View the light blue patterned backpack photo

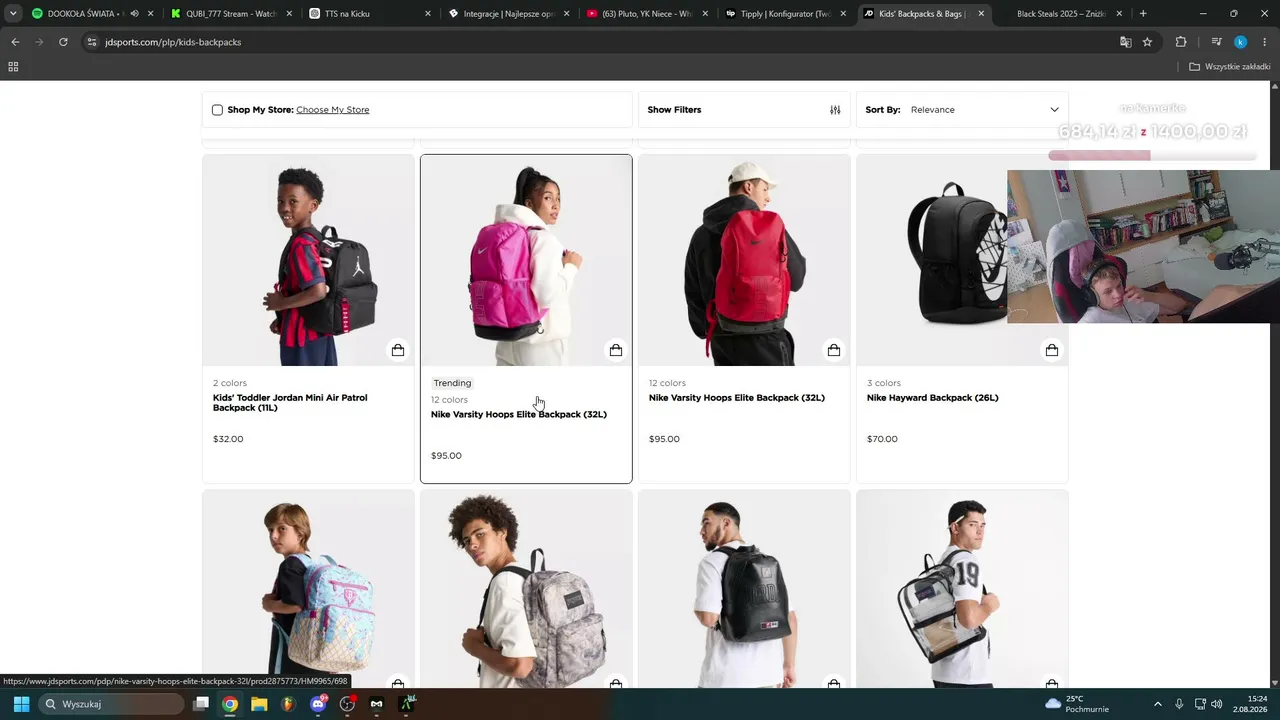pyautogui.click(x=308, y=590)
